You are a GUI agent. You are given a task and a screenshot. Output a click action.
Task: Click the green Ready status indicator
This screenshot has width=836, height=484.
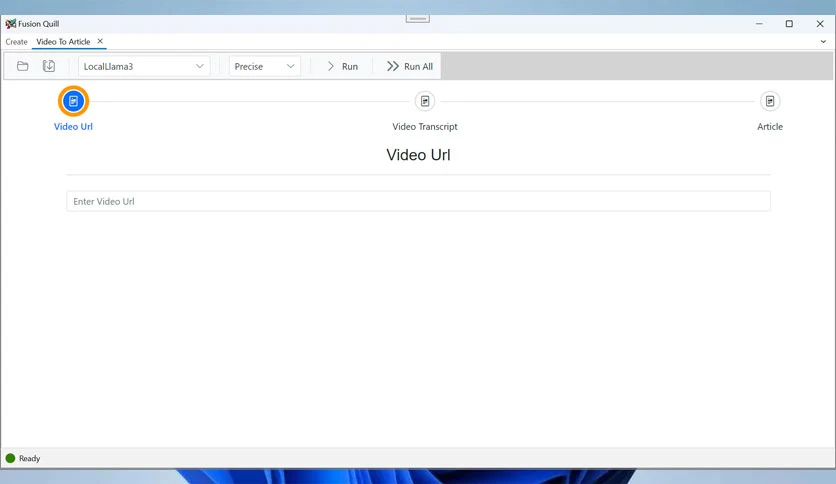pyautogui.click(x=10, y=458)
